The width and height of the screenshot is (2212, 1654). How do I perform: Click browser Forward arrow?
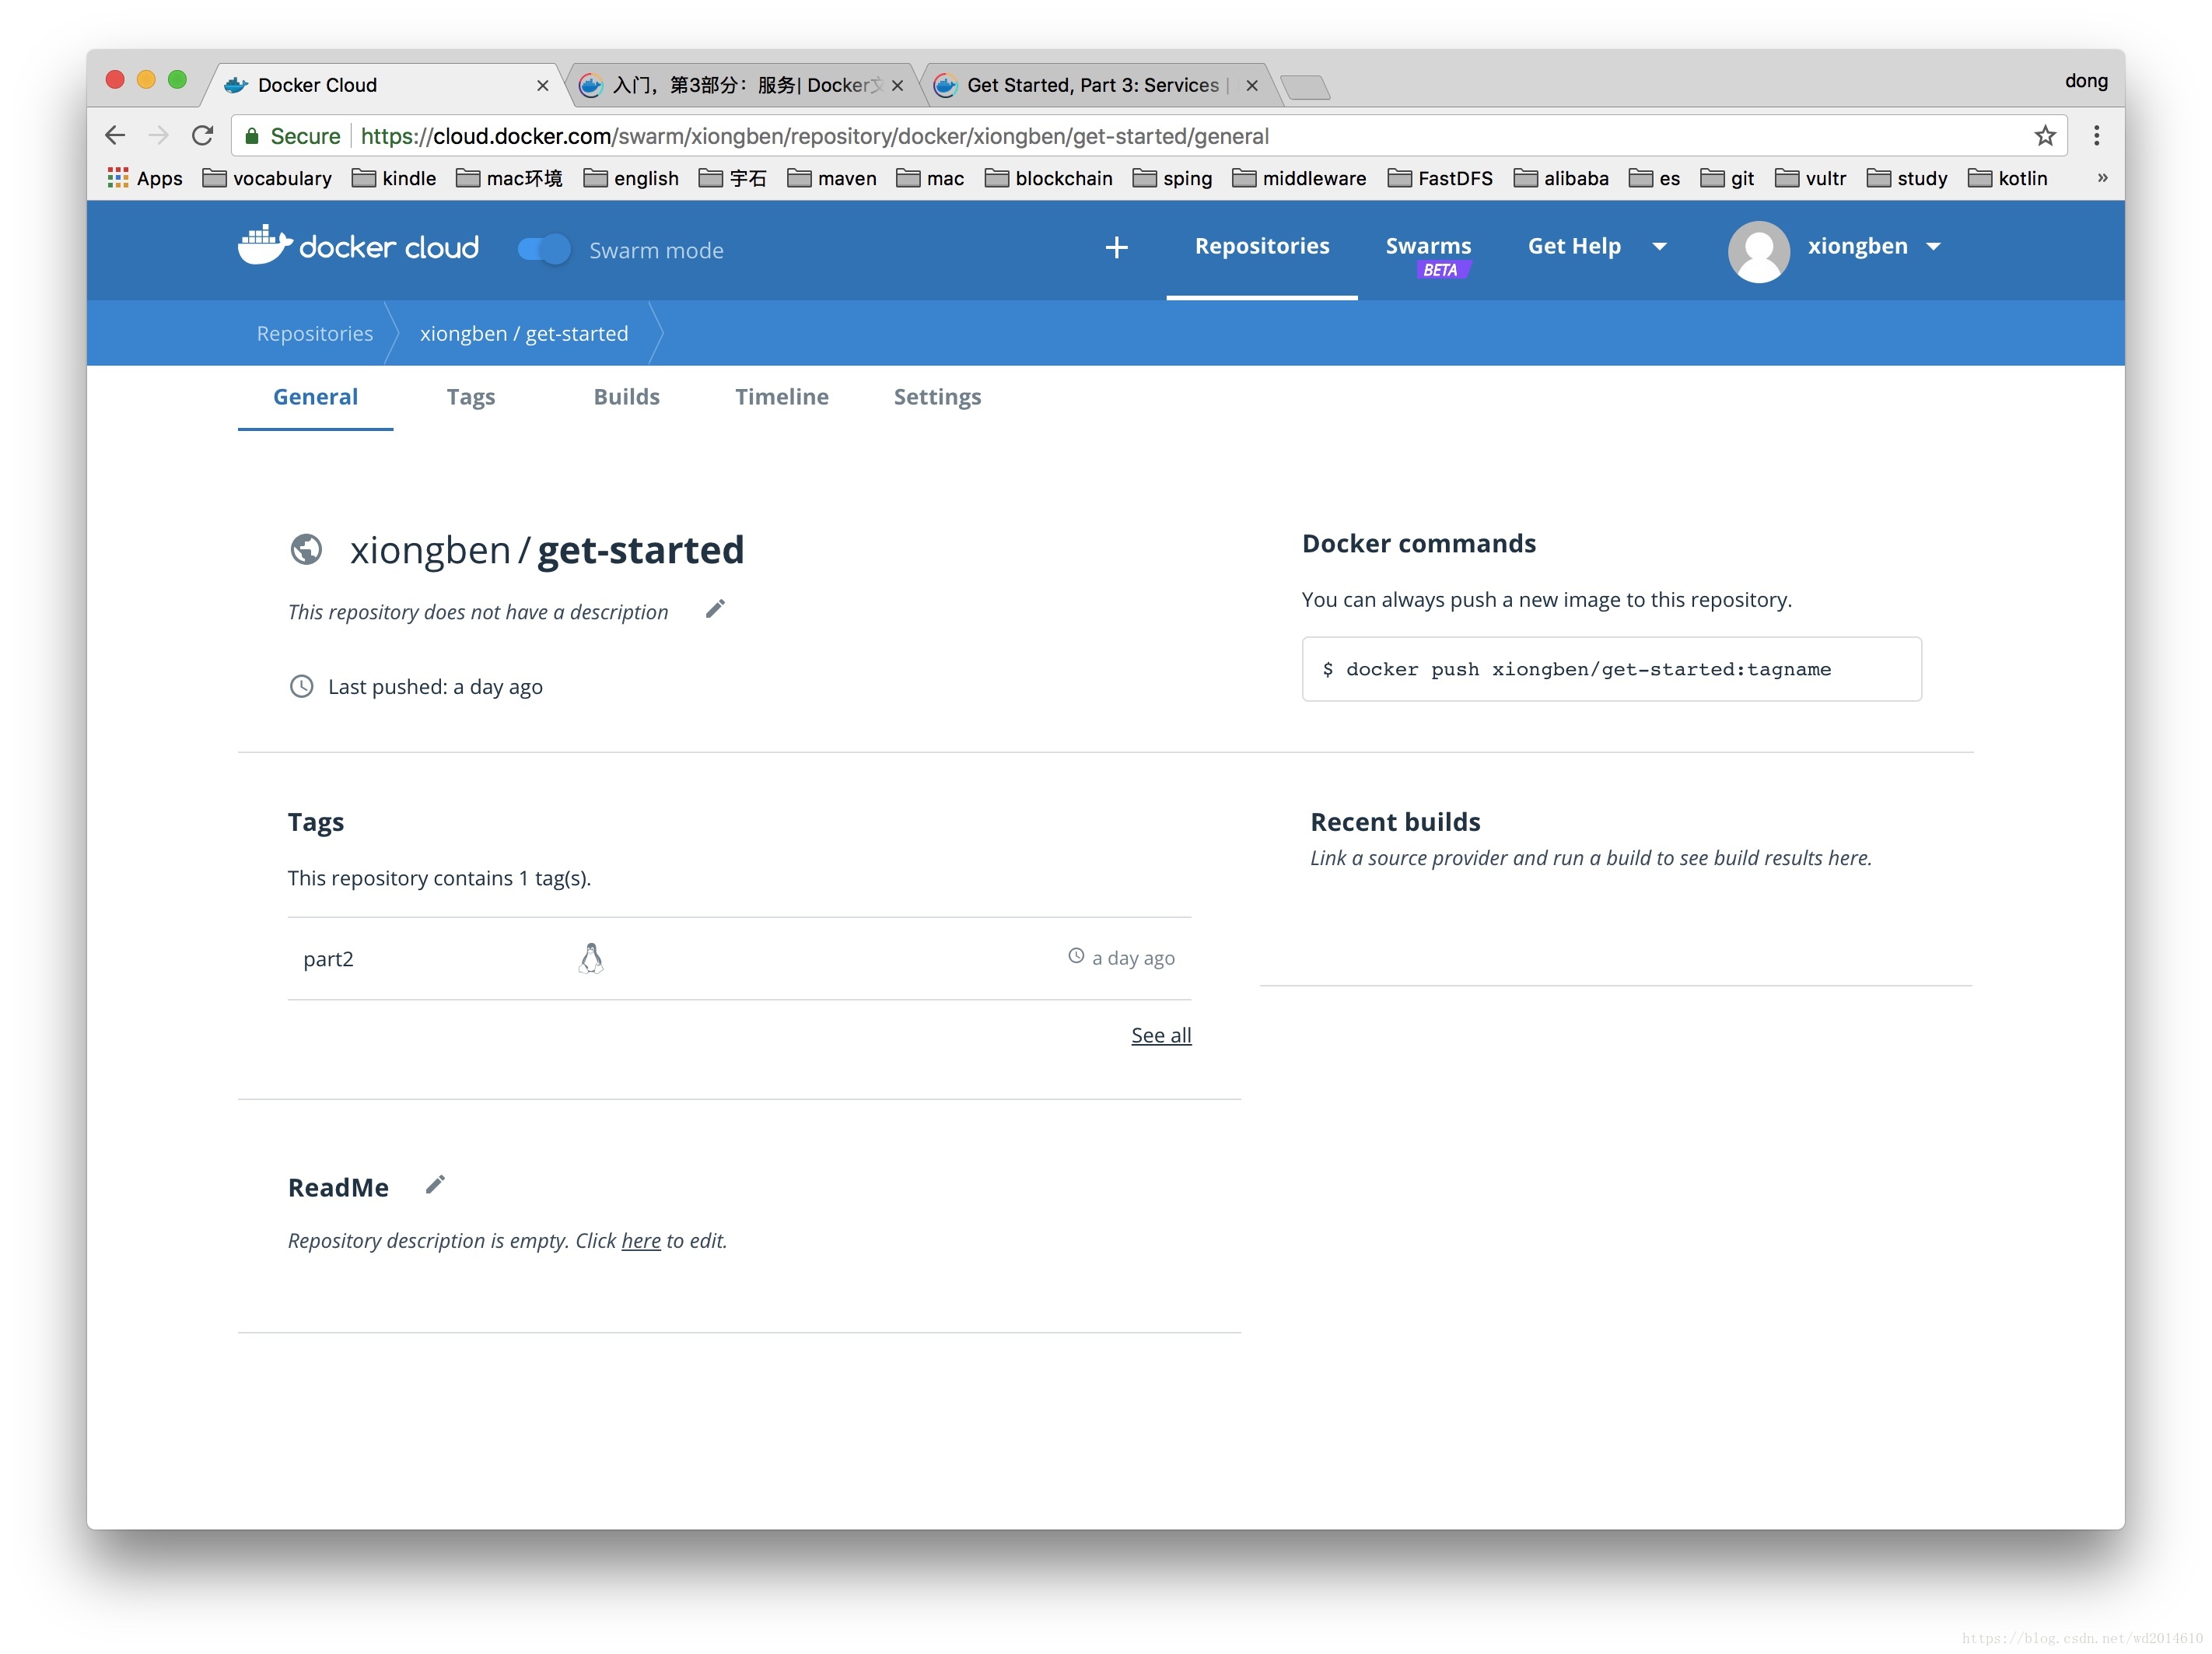158,135
